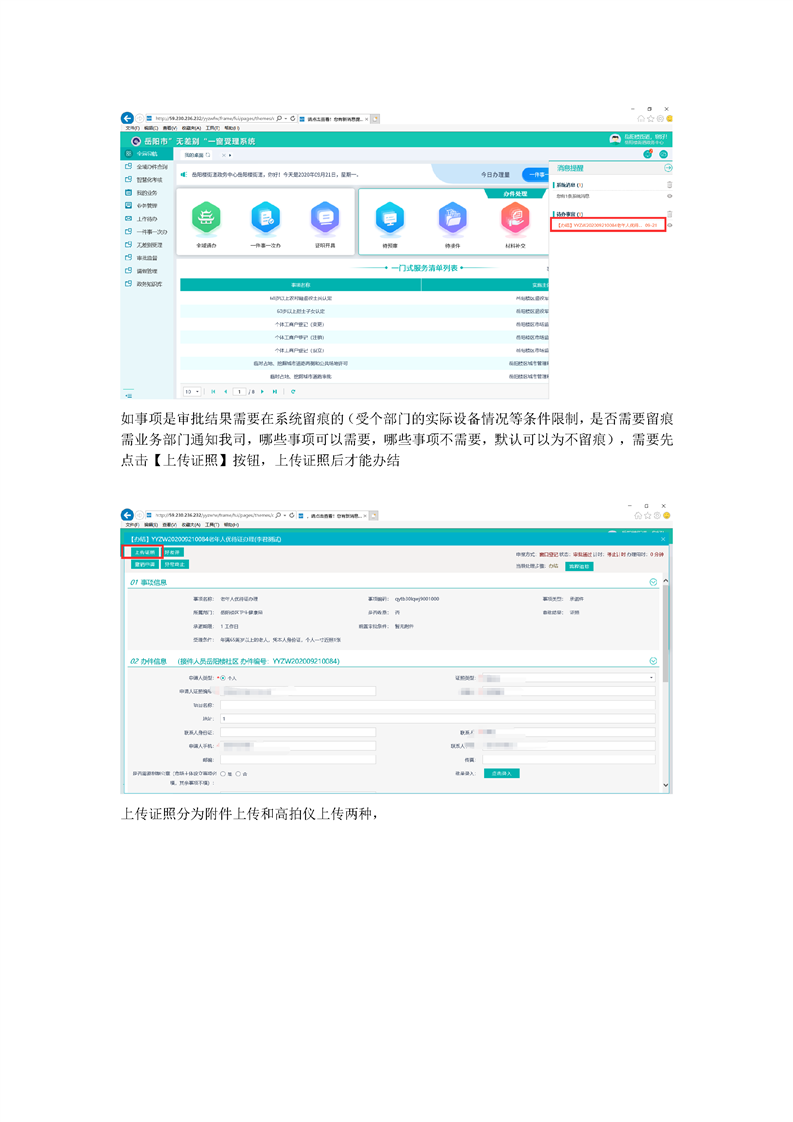Click the 上传证照 button
This screenshot has width=793, height=1122.
[141, 552]
